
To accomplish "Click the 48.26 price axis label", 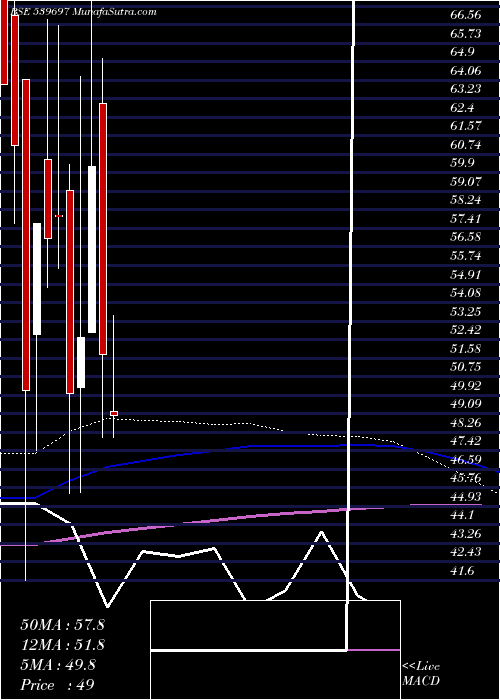I will point(466,423).
